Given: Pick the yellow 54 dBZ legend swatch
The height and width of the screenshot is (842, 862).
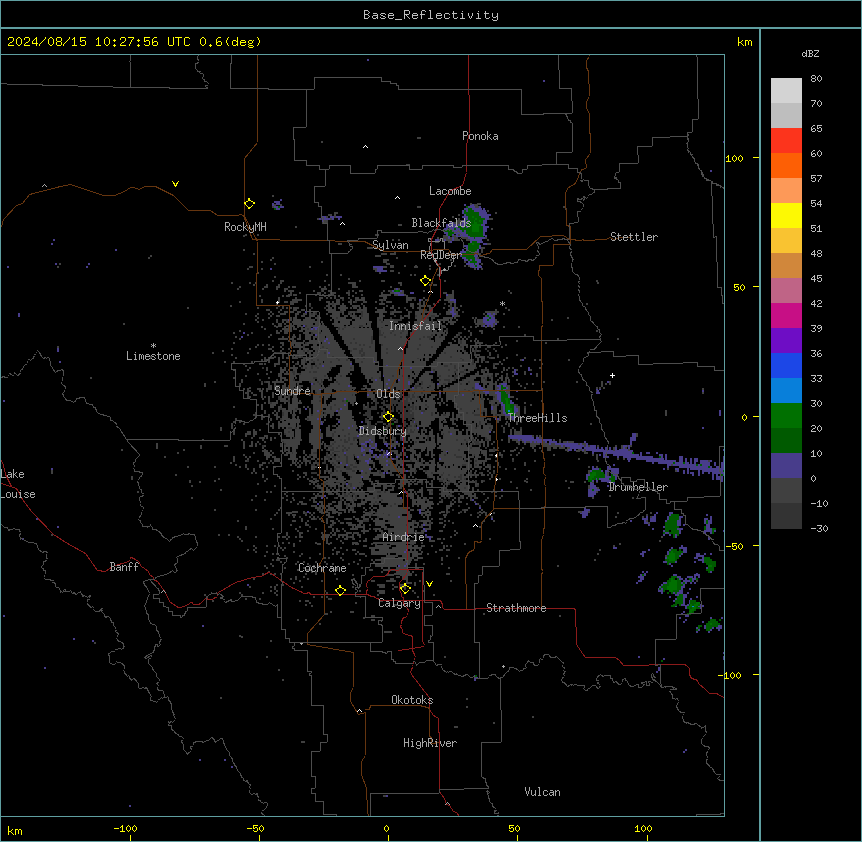Looking at the screenshot, I should pos(786,215).
